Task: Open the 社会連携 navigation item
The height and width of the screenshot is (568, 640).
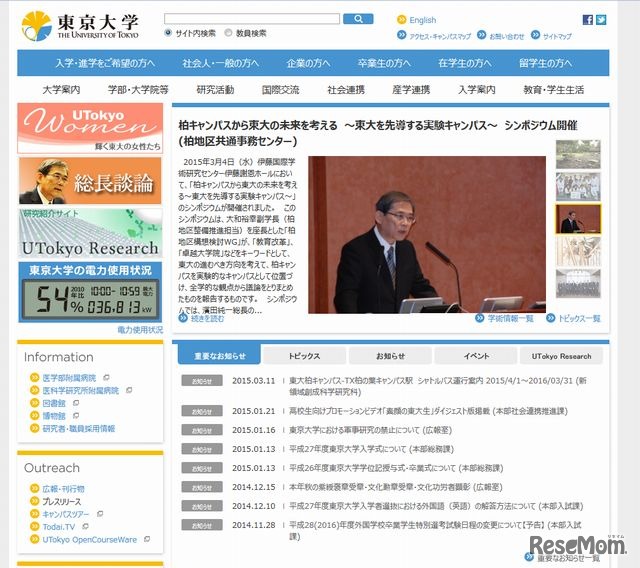Action: (x=346, y=89)
